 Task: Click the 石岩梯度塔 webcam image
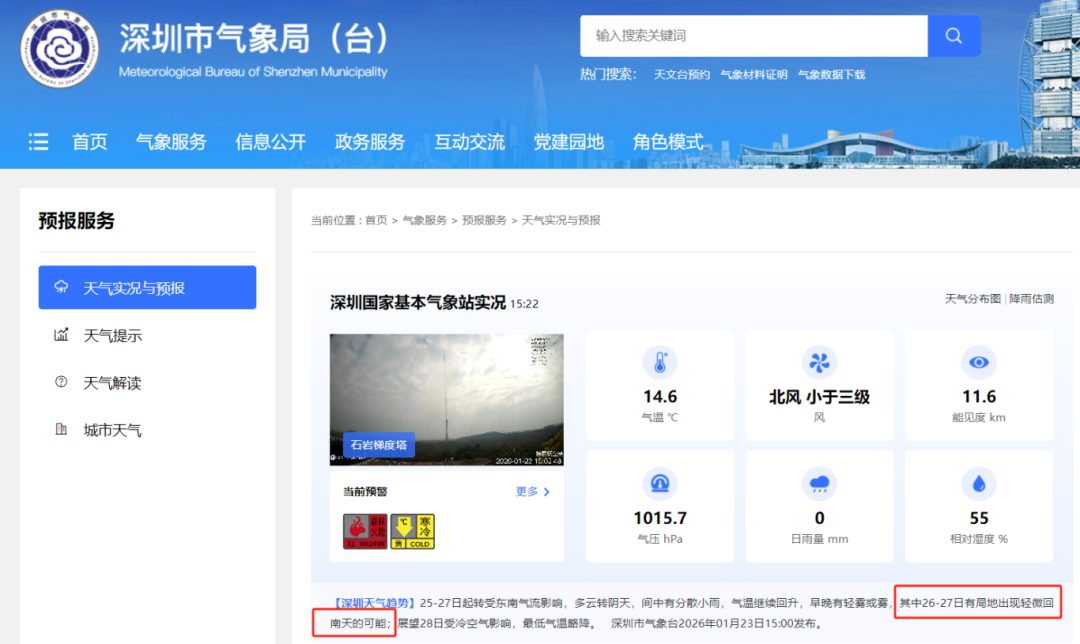tap(446, 399)
